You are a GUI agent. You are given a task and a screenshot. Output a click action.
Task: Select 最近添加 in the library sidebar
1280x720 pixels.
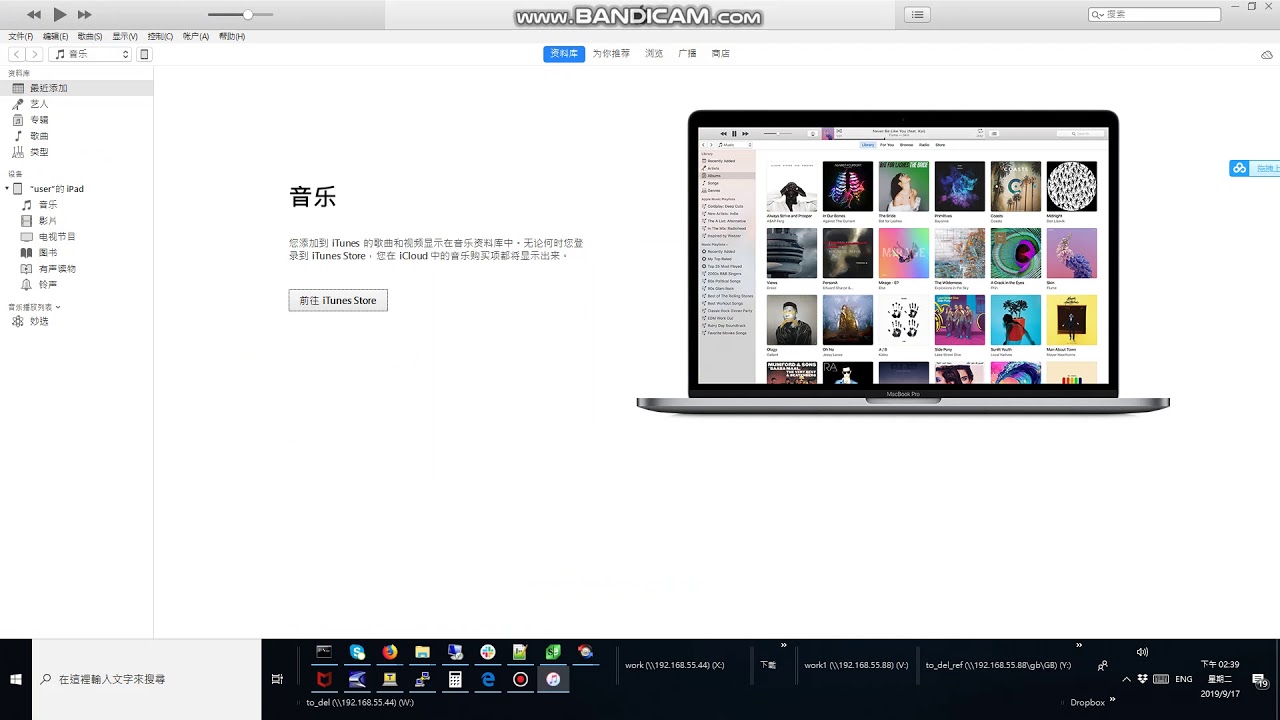coord(76,88)
